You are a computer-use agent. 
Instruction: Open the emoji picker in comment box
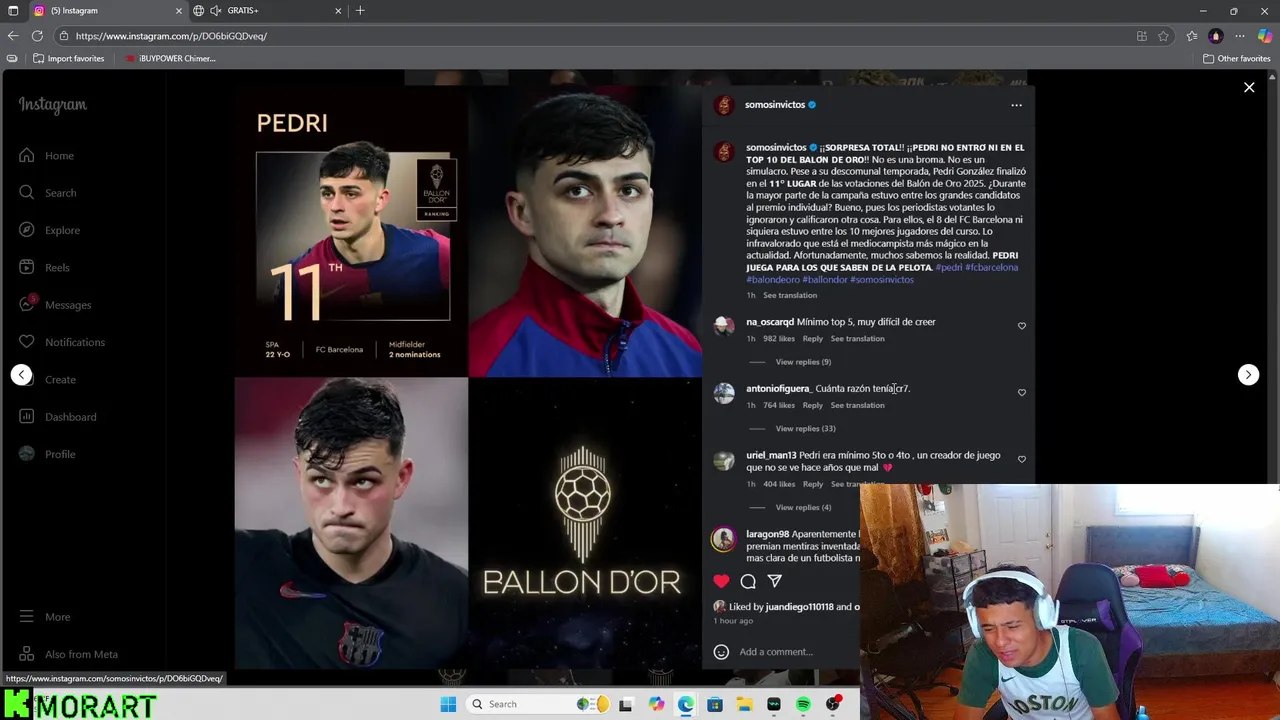click(x=721, y=652)
